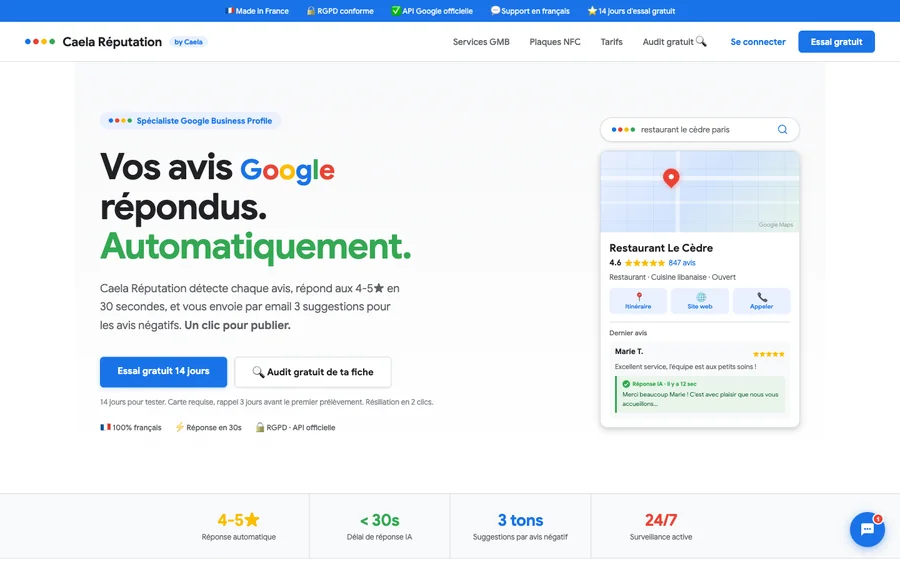The width and height of the screenshot is (900, 562).
Task: Click Audit gratuit de ta fiche button
Action: [x=313, y=372]
